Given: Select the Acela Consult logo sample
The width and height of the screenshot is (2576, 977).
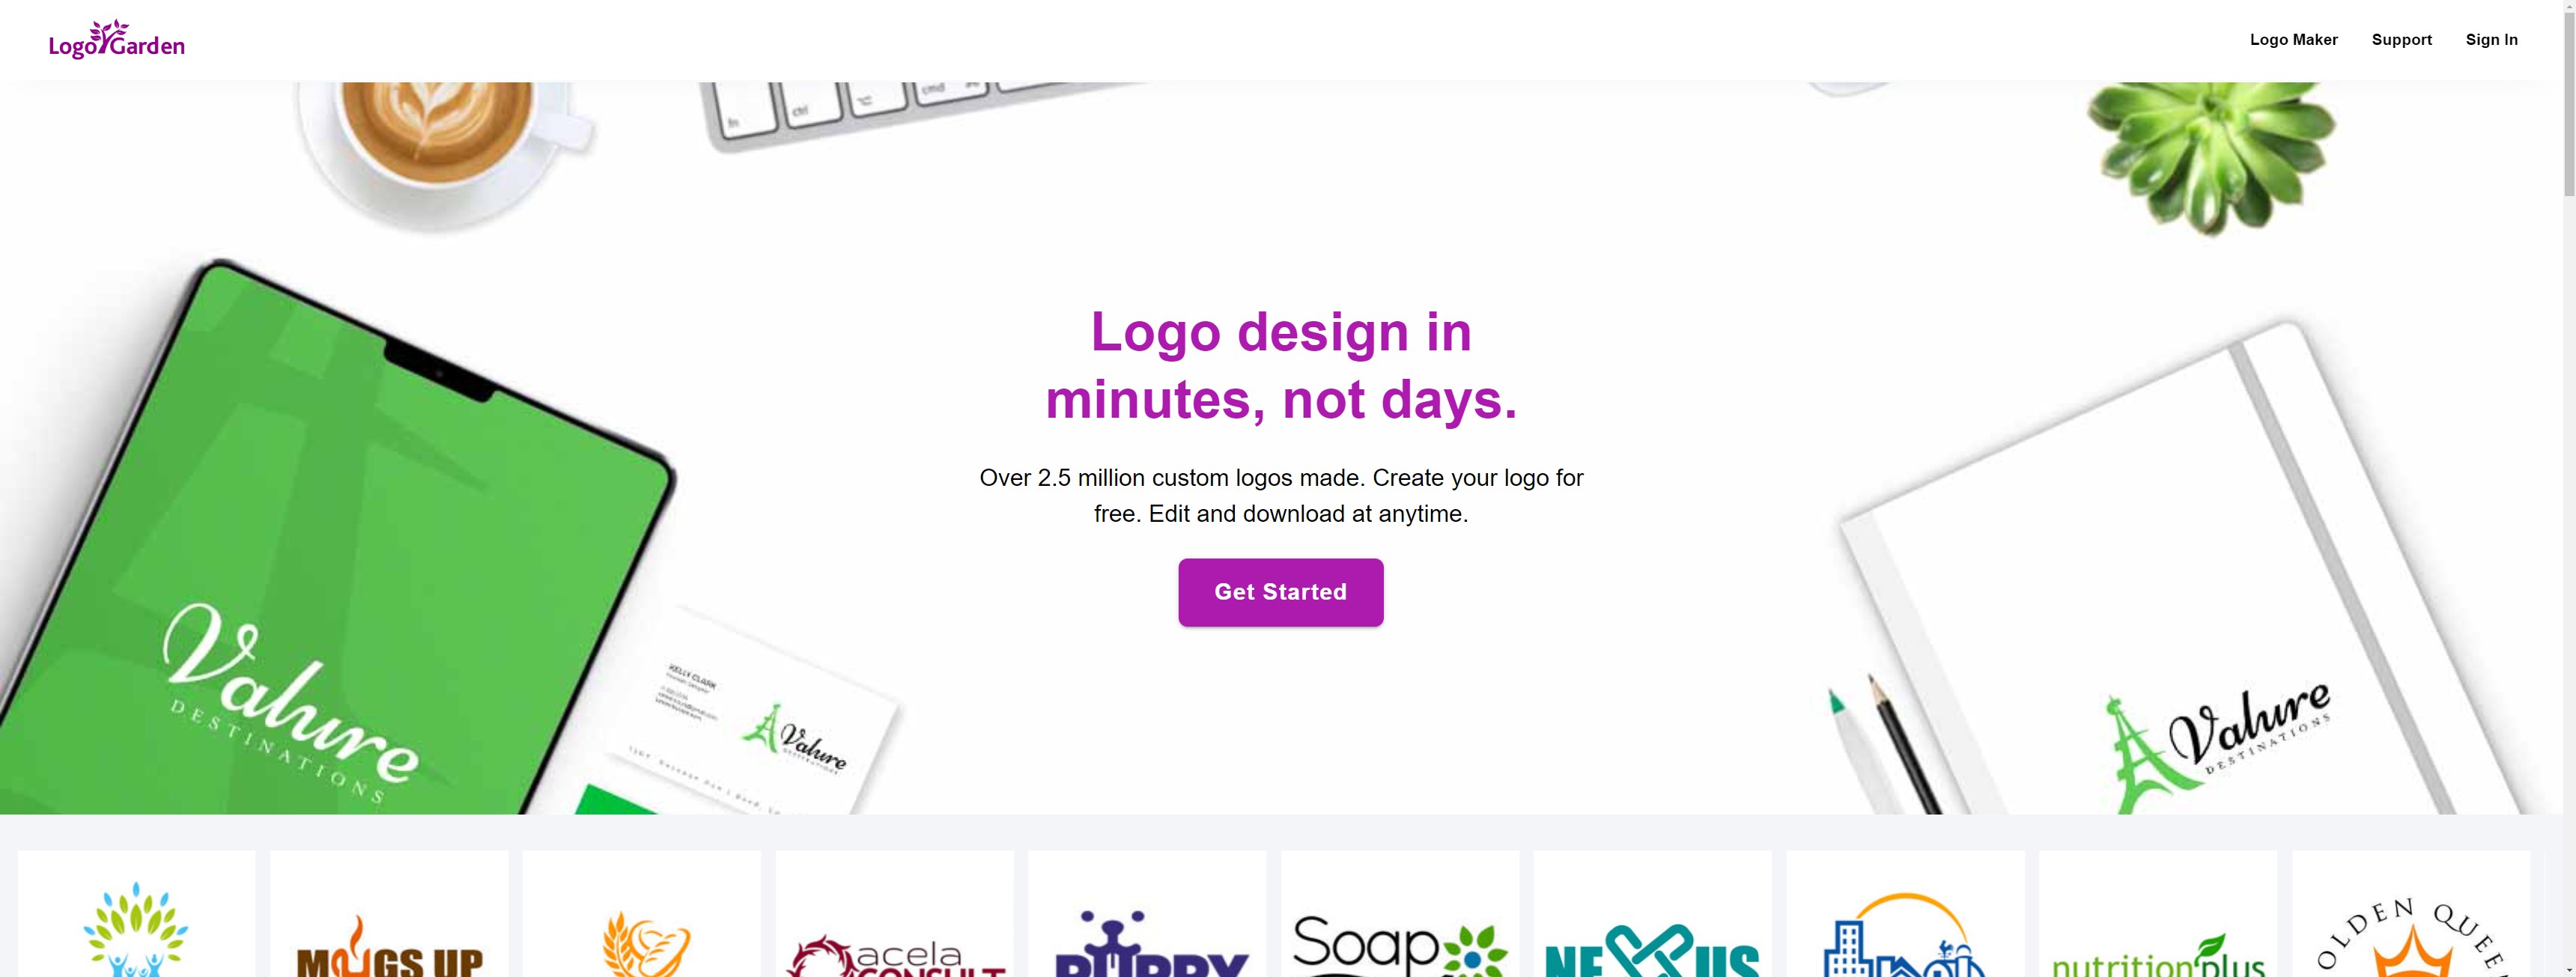Looking at the screenshot, I should pyautogui.click(x=894, y=914).
